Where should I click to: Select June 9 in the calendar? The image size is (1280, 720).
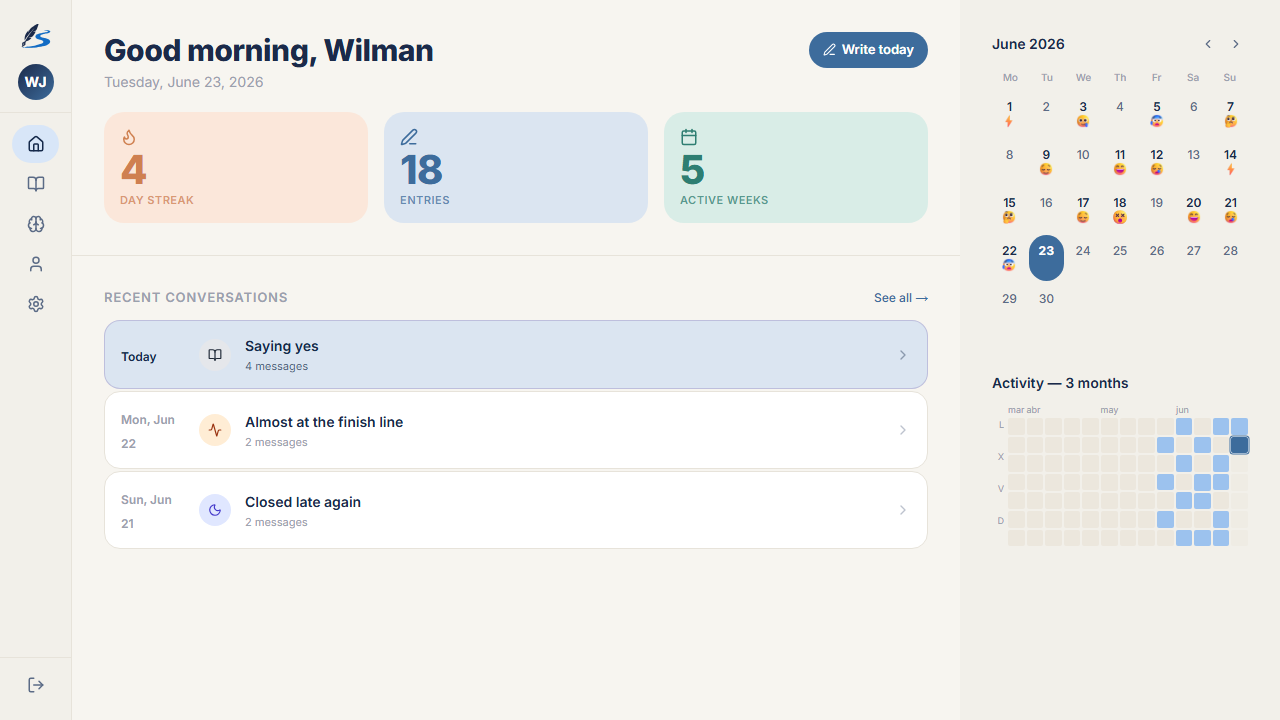(x=1046, y=162)
